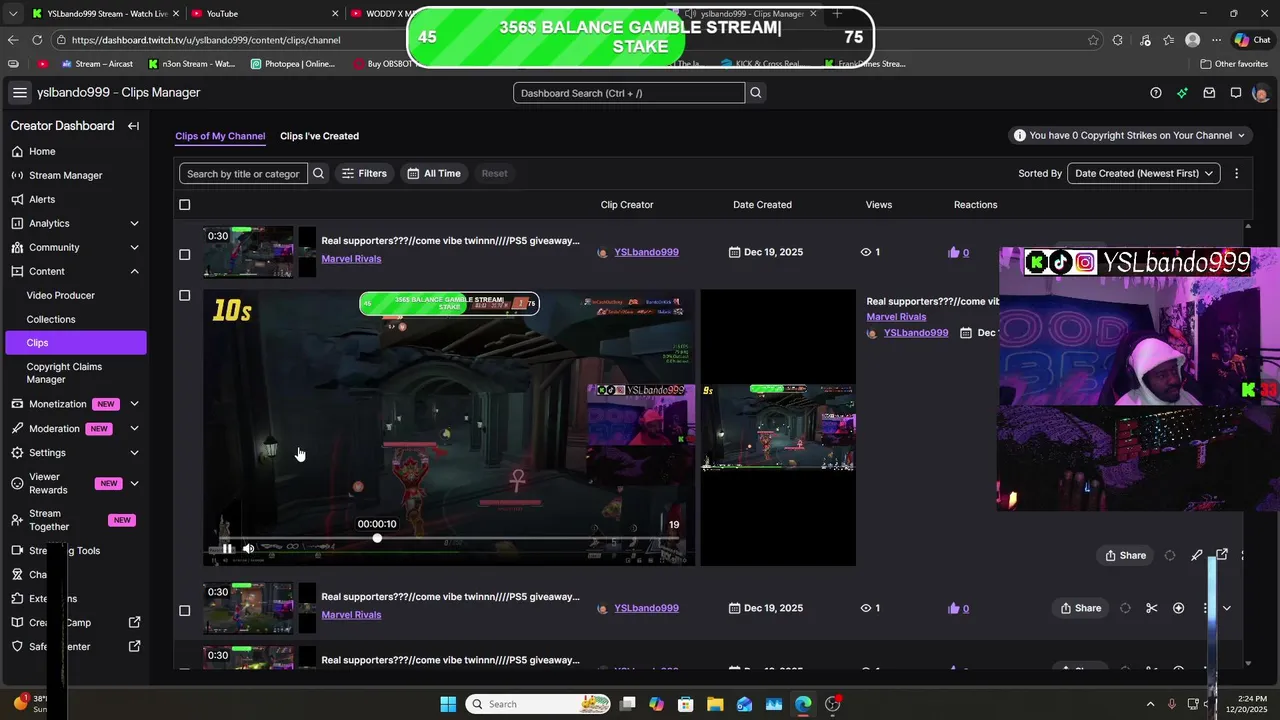
Task: Click the Share button on expanded clip
Action: [1125, 555]
